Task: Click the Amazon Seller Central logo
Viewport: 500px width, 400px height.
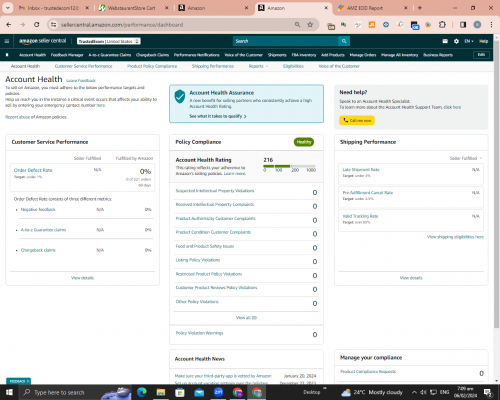Action: (x=42, y=41)
